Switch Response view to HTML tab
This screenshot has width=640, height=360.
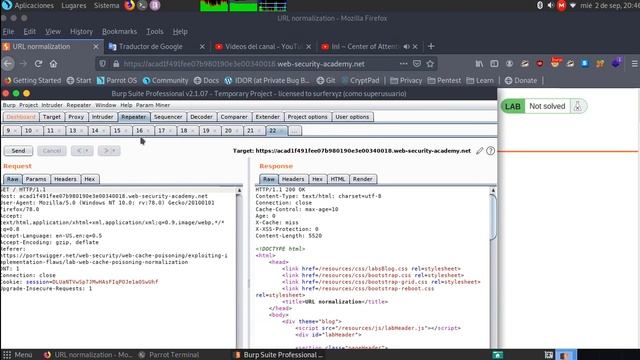[x=338, y=179]
